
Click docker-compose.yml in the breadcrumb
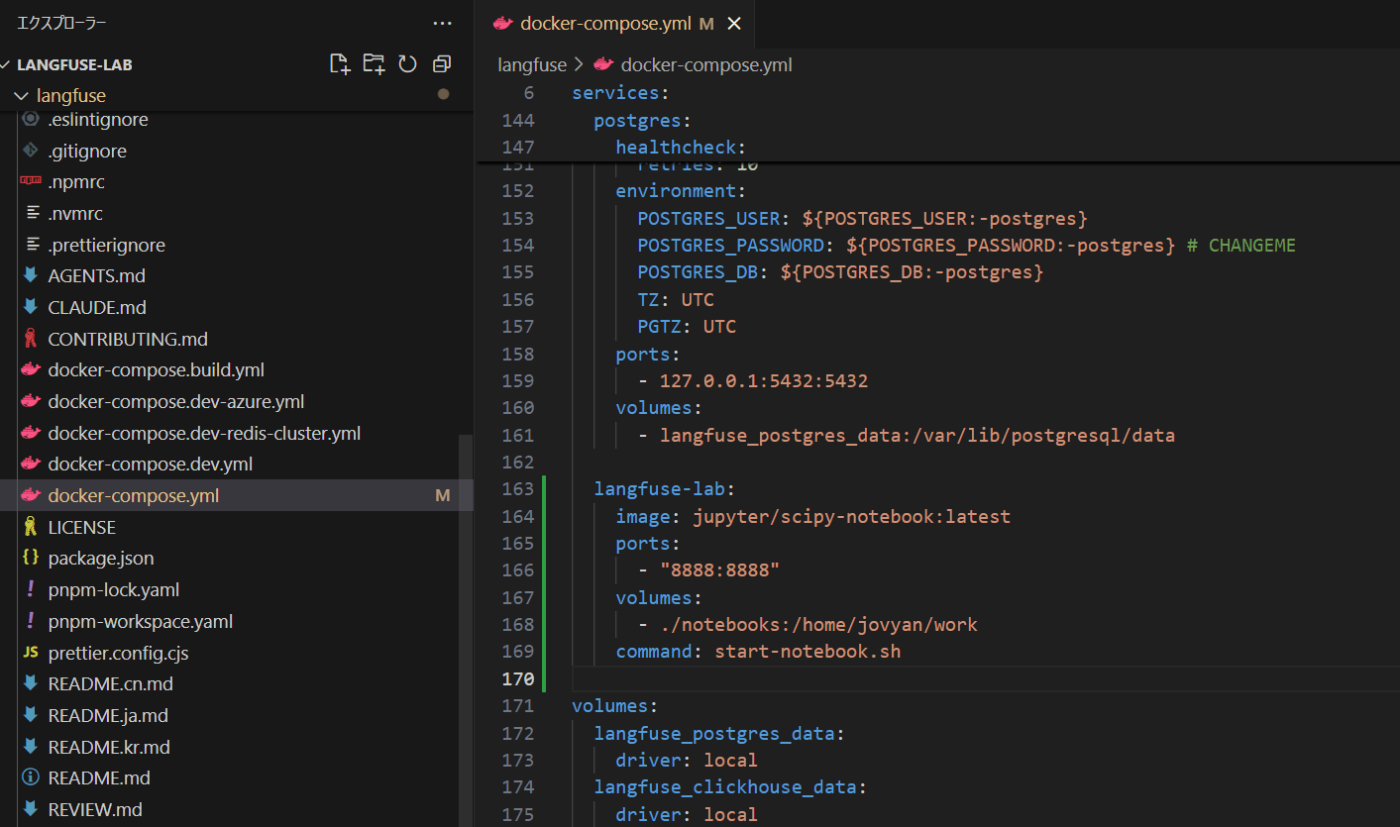tap(706, 65)
